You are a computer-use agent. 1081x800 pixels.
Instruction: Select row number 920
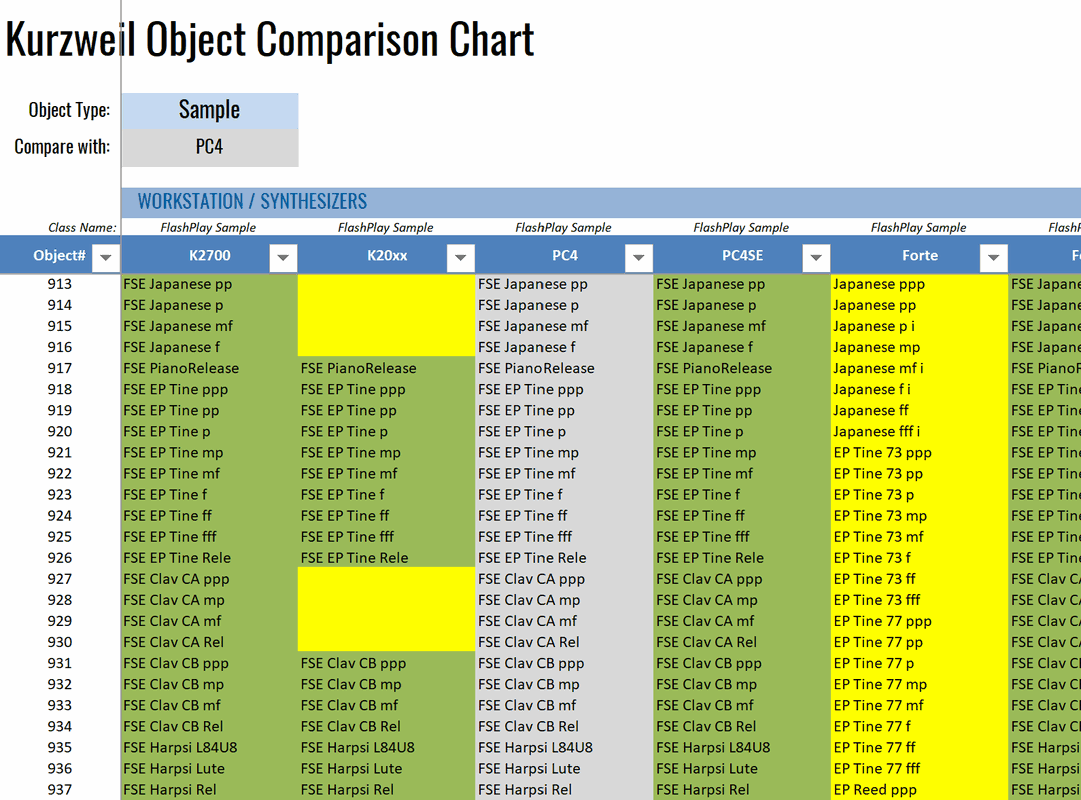(60, 432)
